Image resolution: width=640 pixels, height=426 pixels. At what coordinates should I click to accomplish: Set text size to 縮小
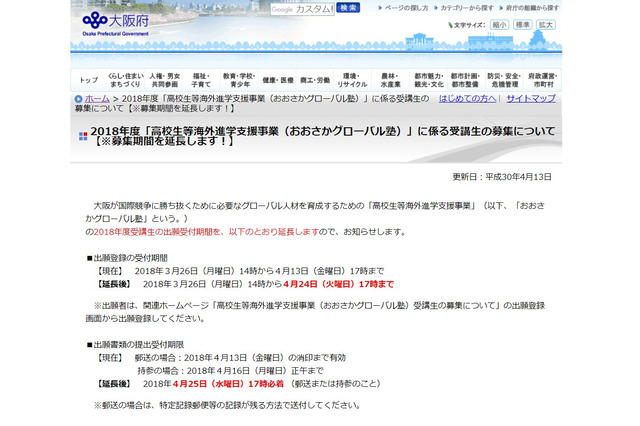(x=499, y=25)
